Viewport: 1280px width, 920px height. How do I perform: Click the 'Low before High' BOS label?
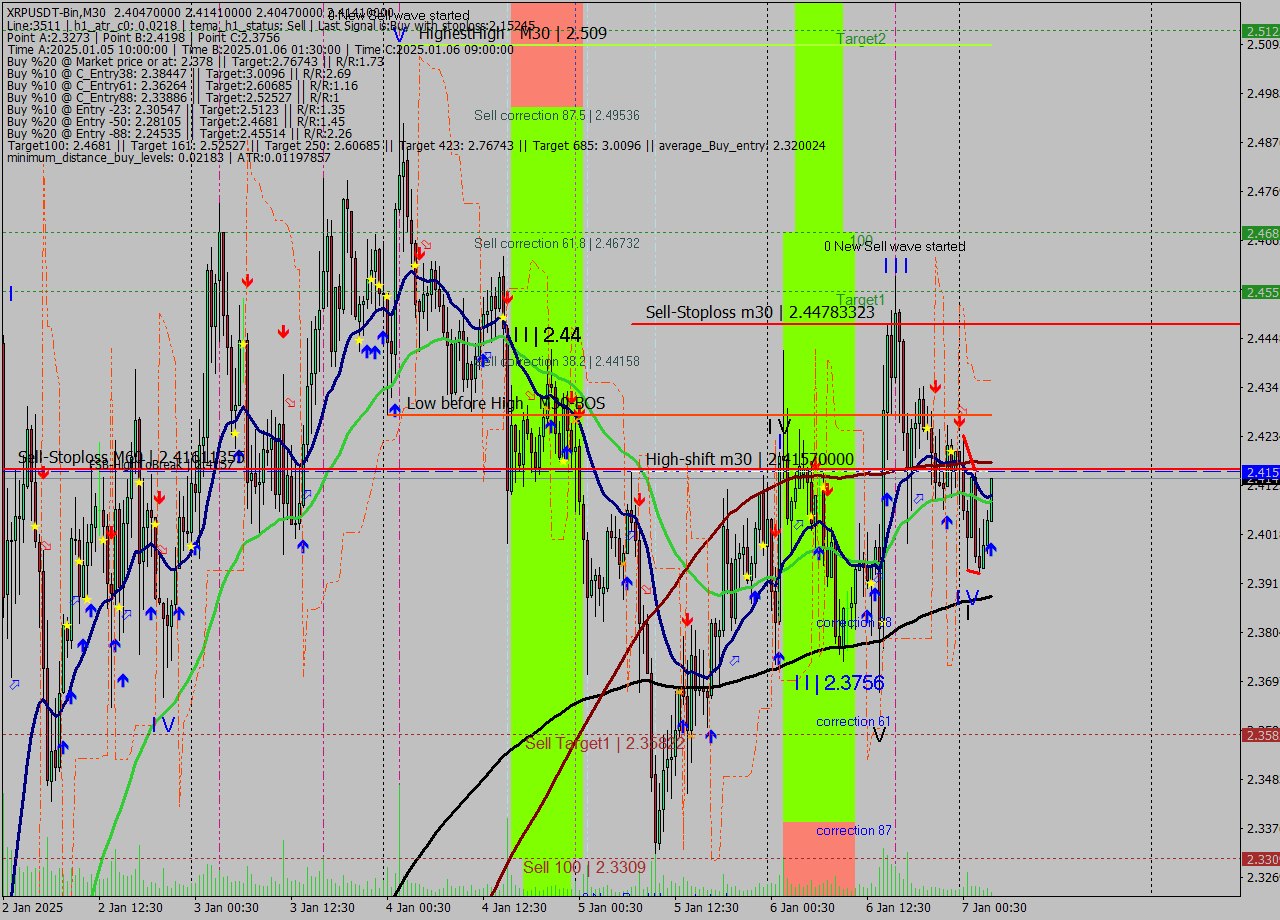point(505,403)
